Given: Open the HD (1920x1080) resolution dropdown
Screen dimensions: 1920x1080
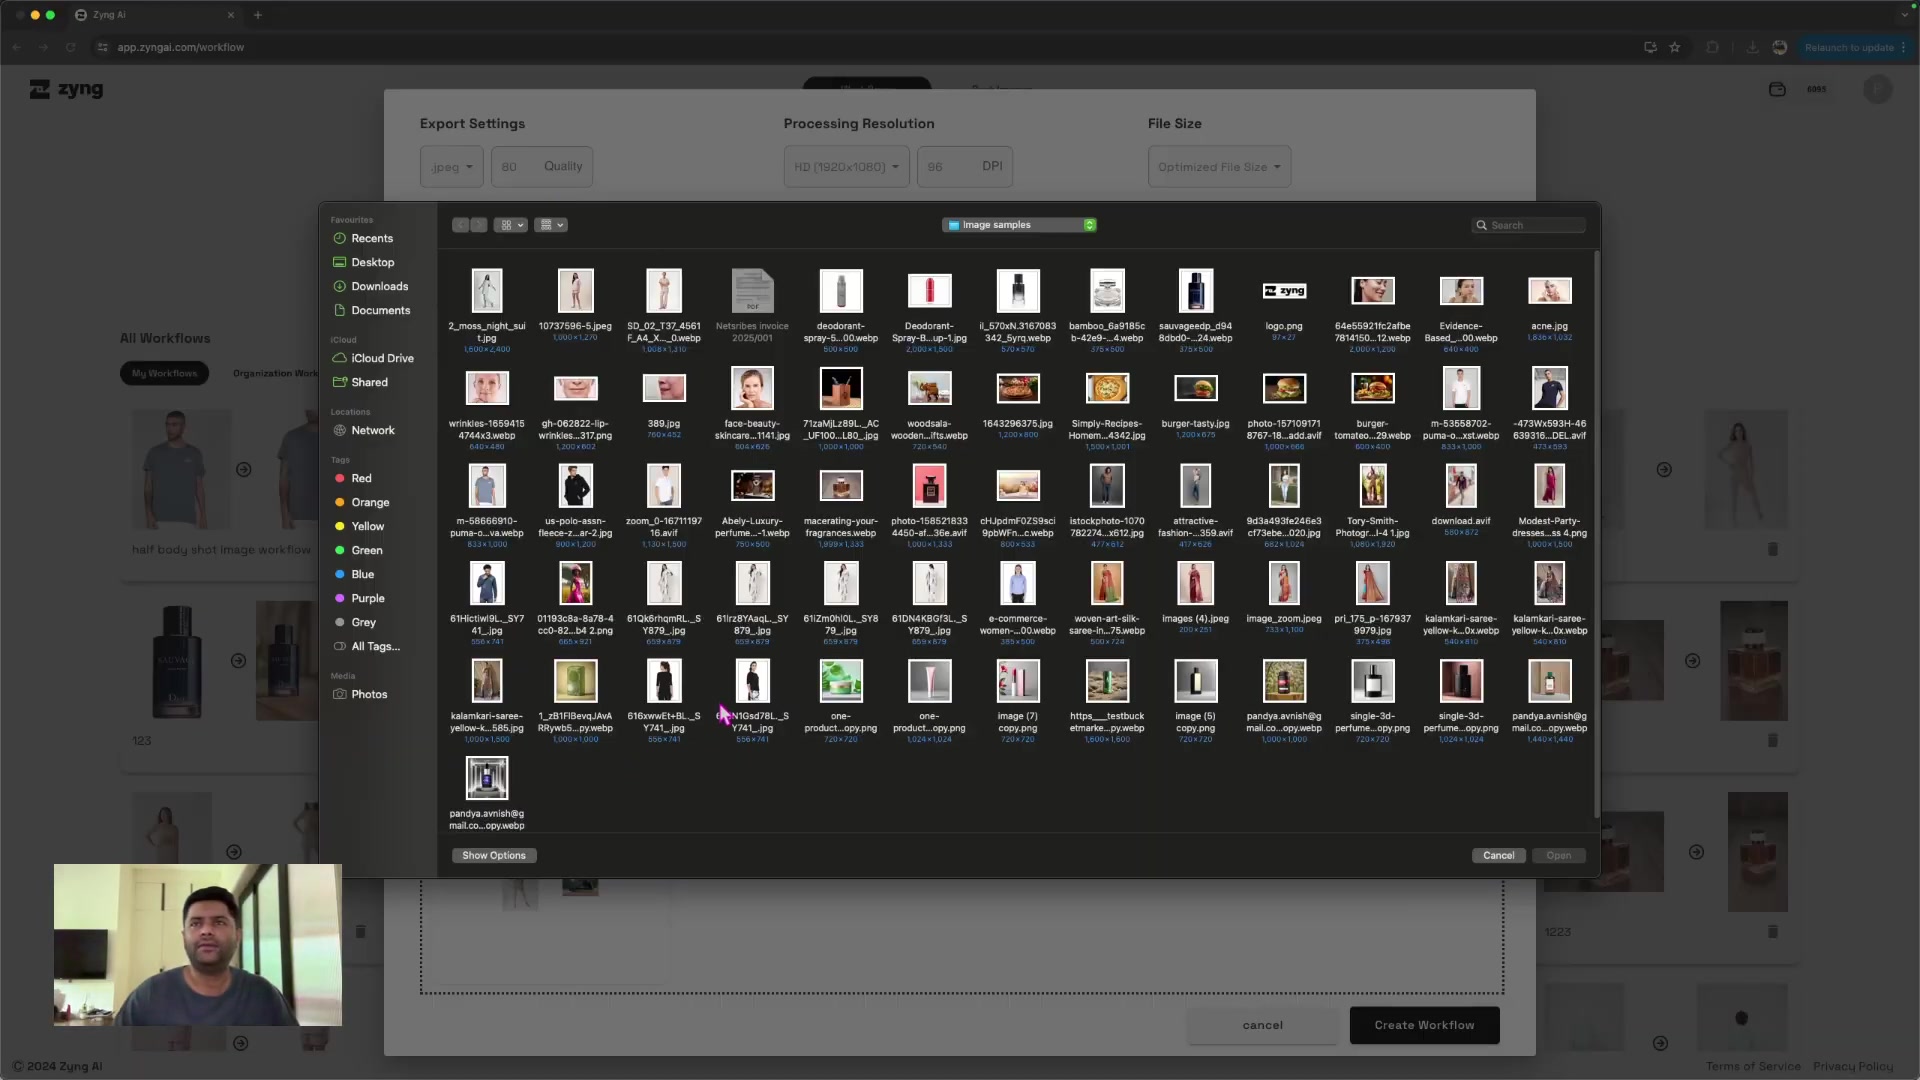Looking at the screenshot, I should pyautogui.click(x=846, y=167).
